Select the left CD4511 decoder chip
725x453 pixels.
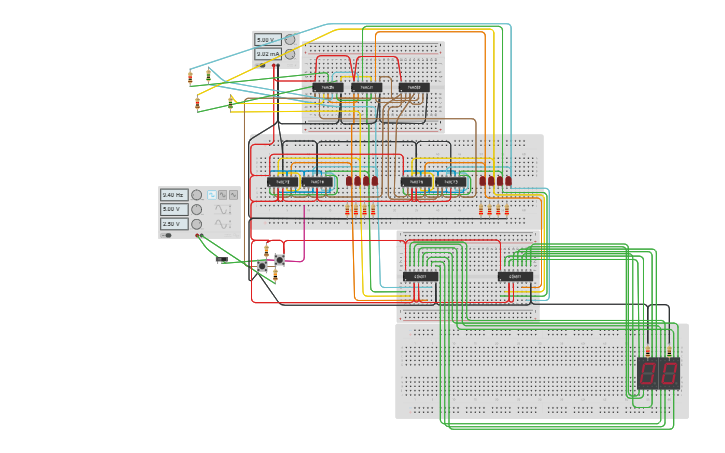(420, 276)
